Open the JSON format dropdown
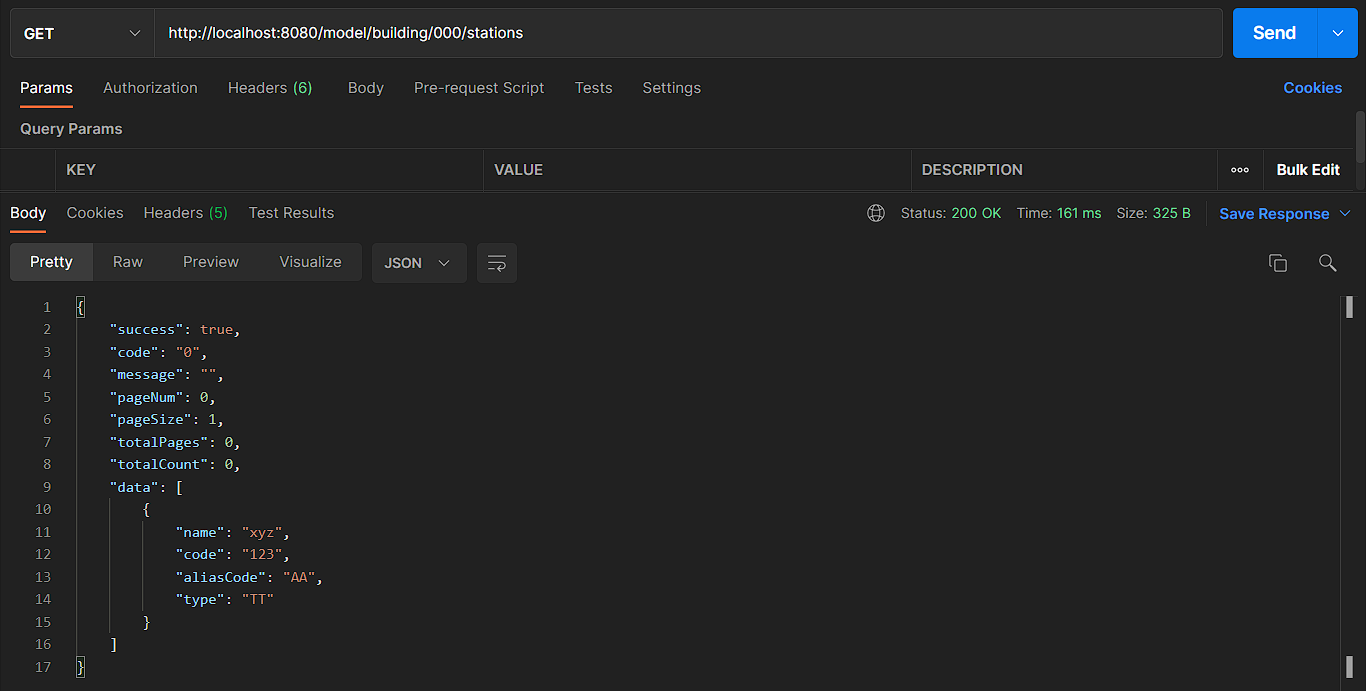 coord(418,262)
